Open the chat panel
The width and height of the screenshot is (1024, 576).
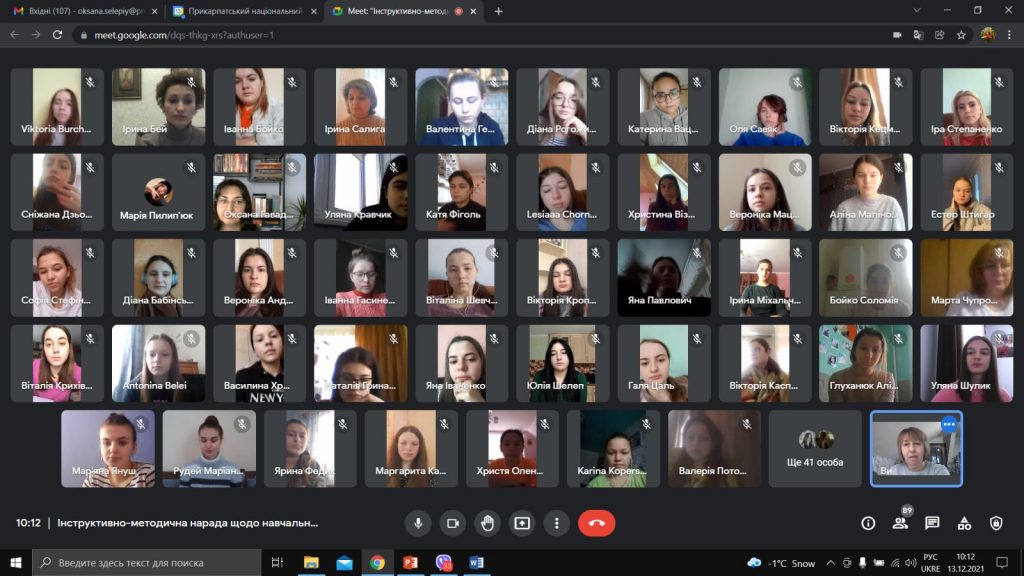932,523
